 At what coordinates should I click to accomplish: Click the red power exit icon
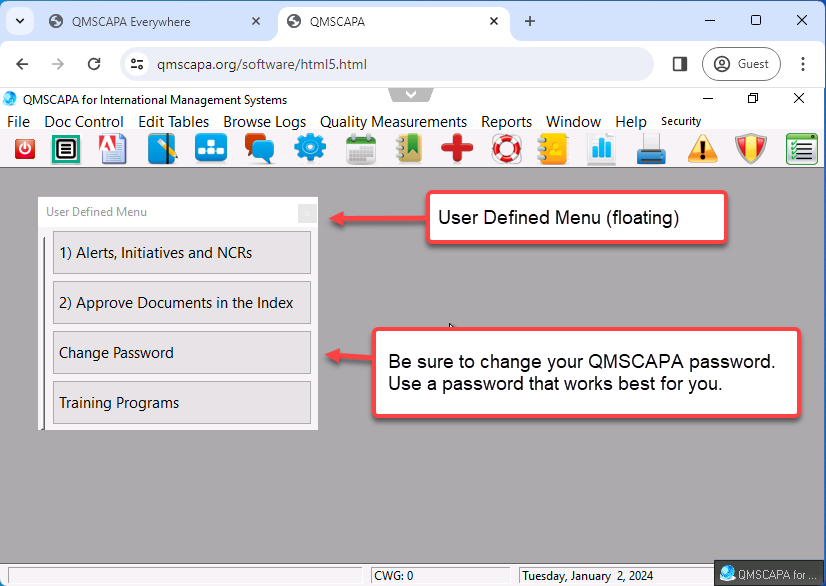coord(24,149)
